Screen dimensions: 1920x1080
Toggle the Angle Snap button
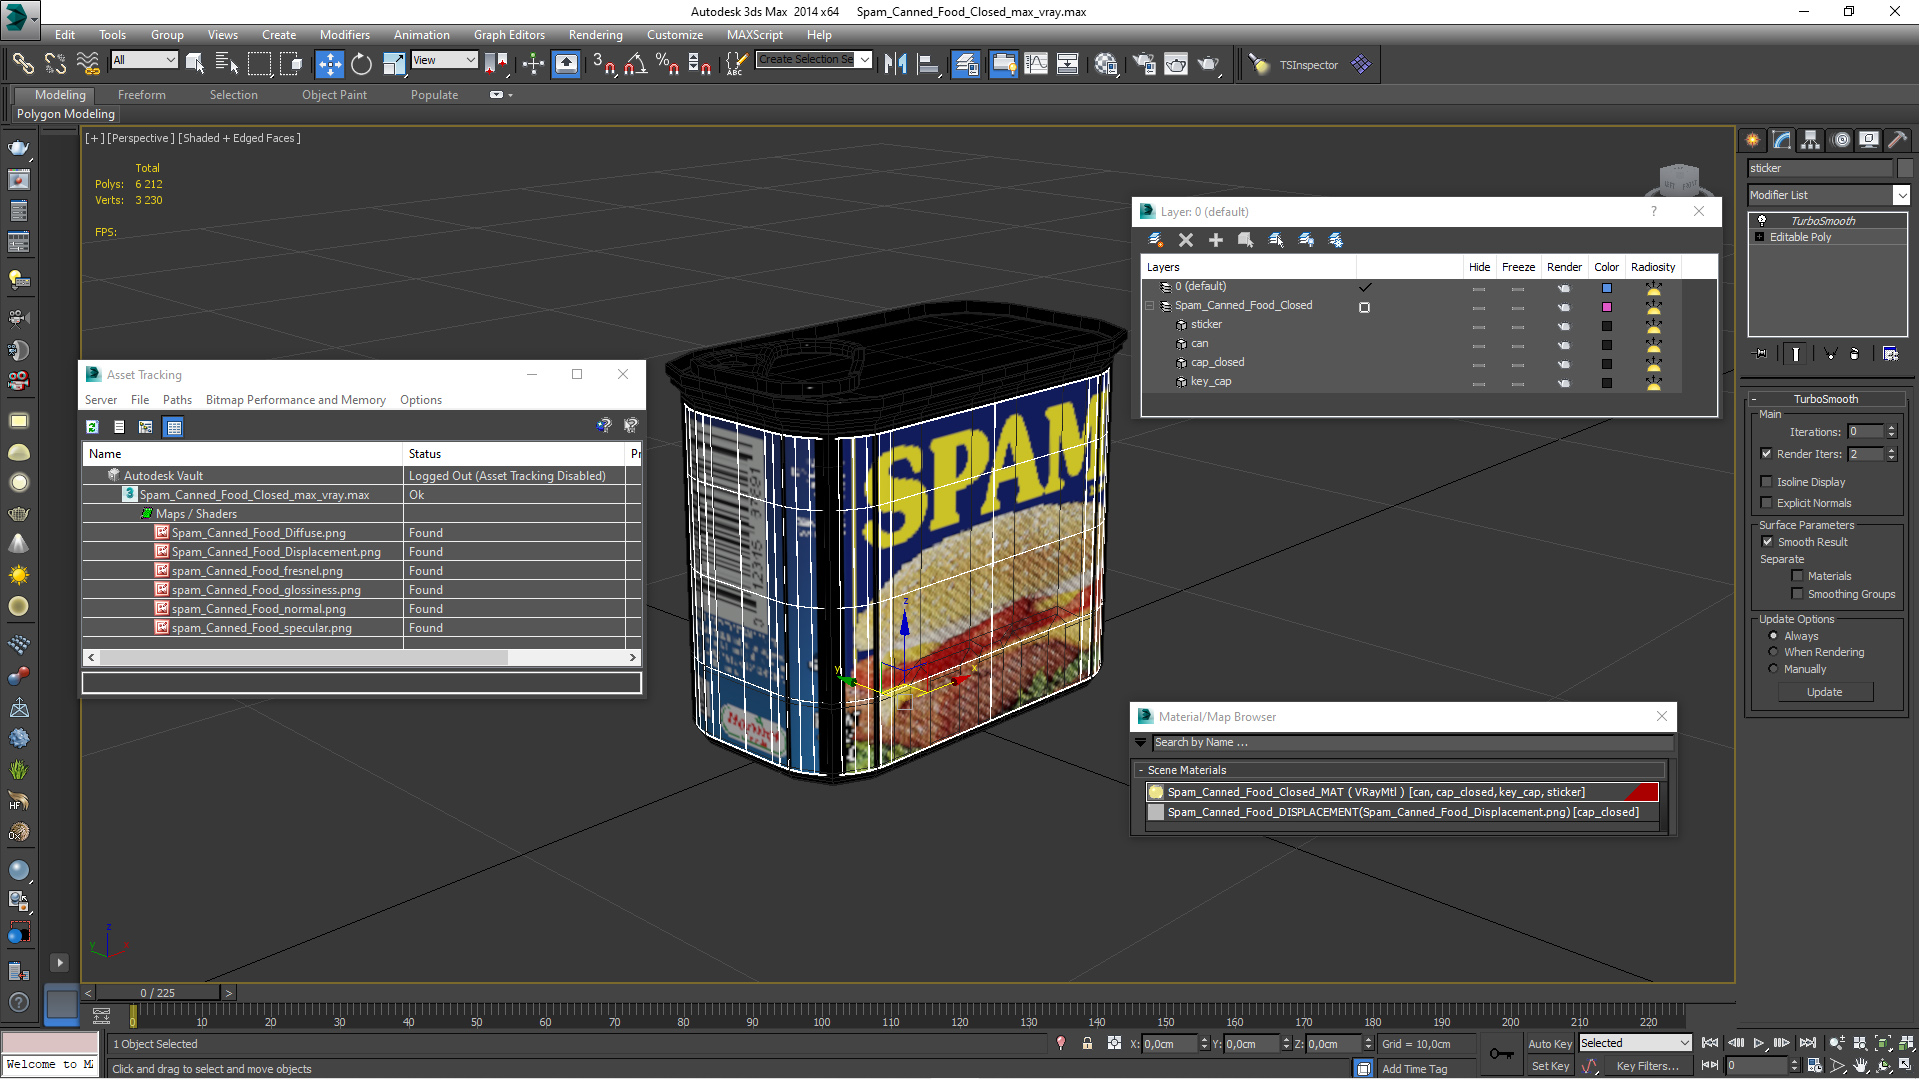pyautogui.click(x=635, y=64)
